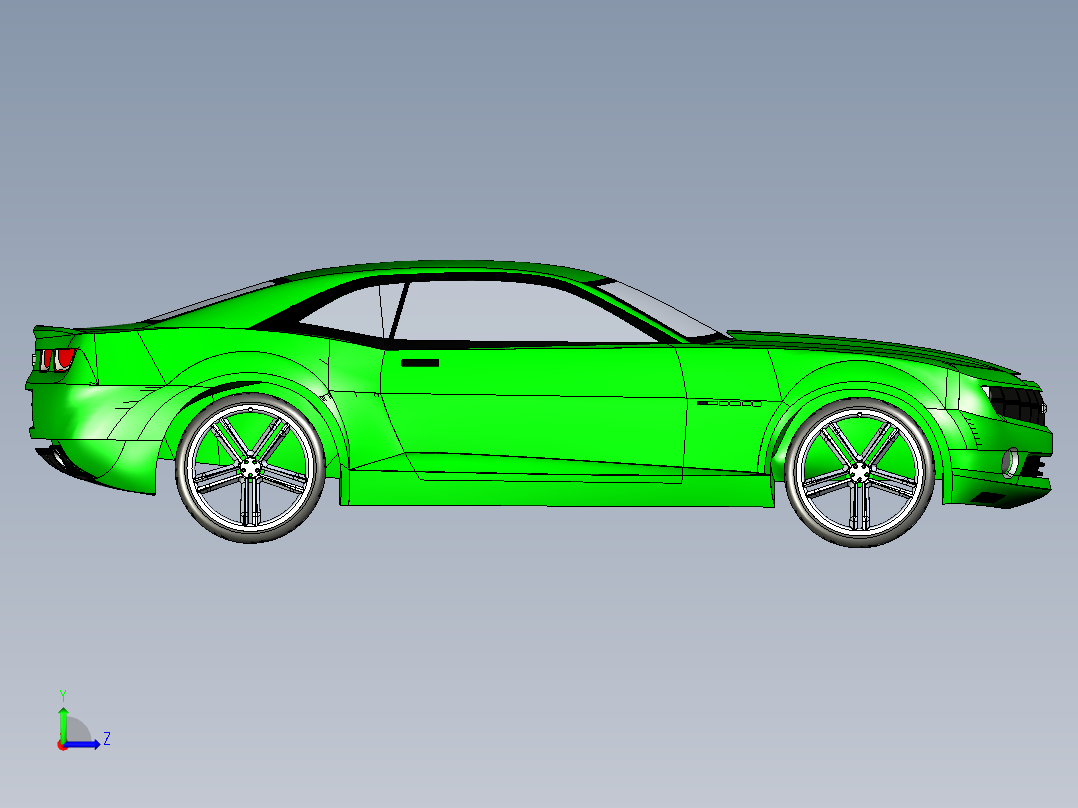Select the fender badge emblem behind front wheel
This screenshot has width=1078, height=808.
click(x=729, y=404)
